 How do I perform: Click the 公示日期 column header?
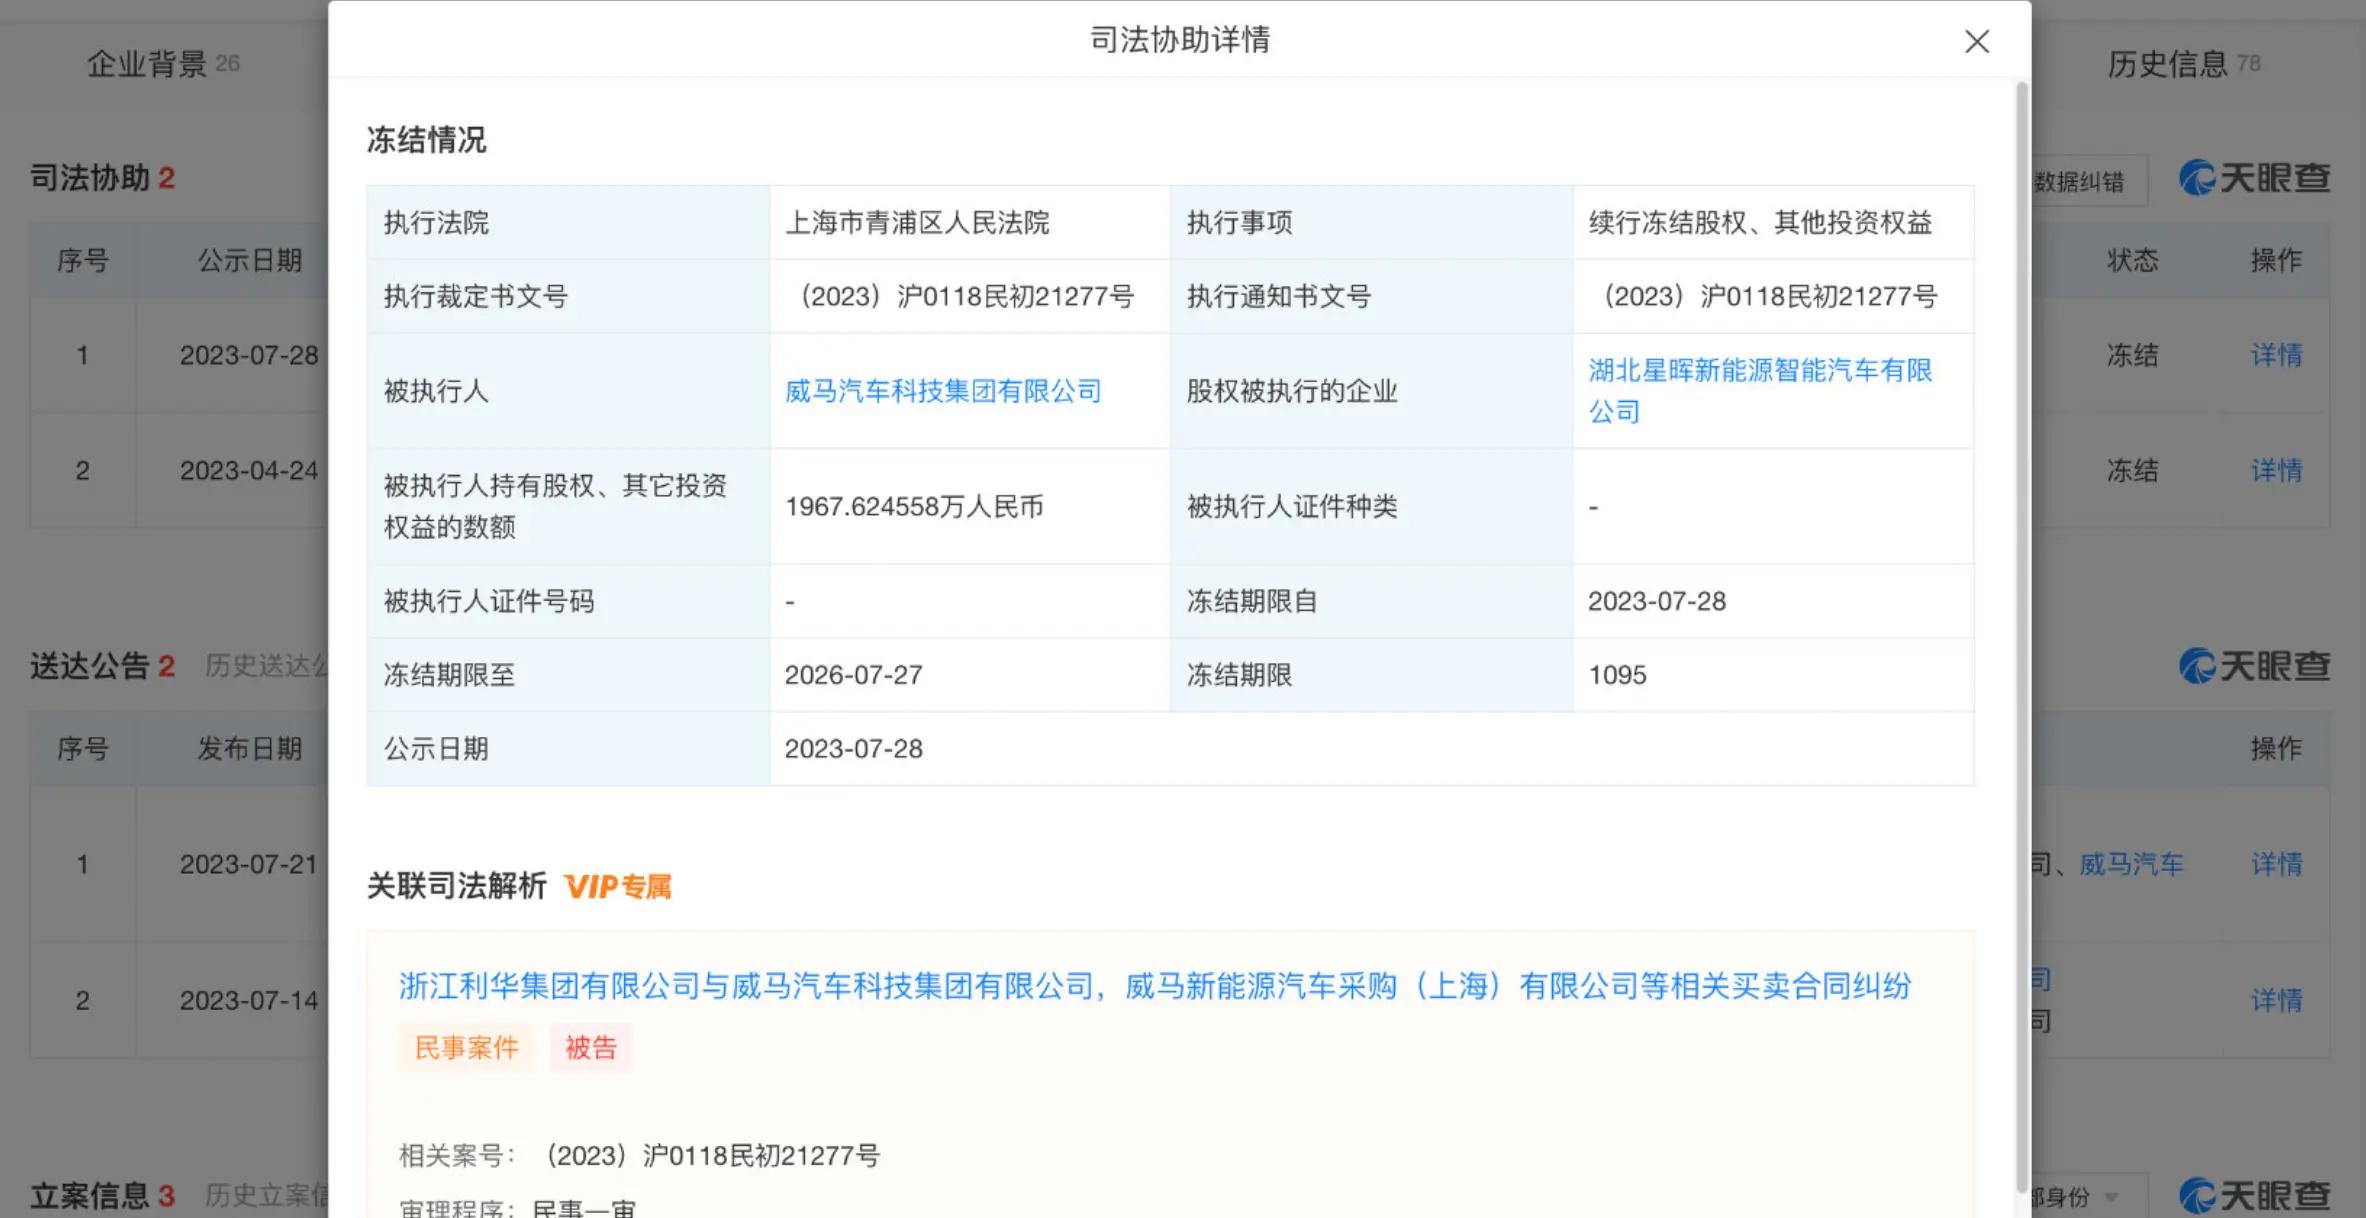click(249, 260)
